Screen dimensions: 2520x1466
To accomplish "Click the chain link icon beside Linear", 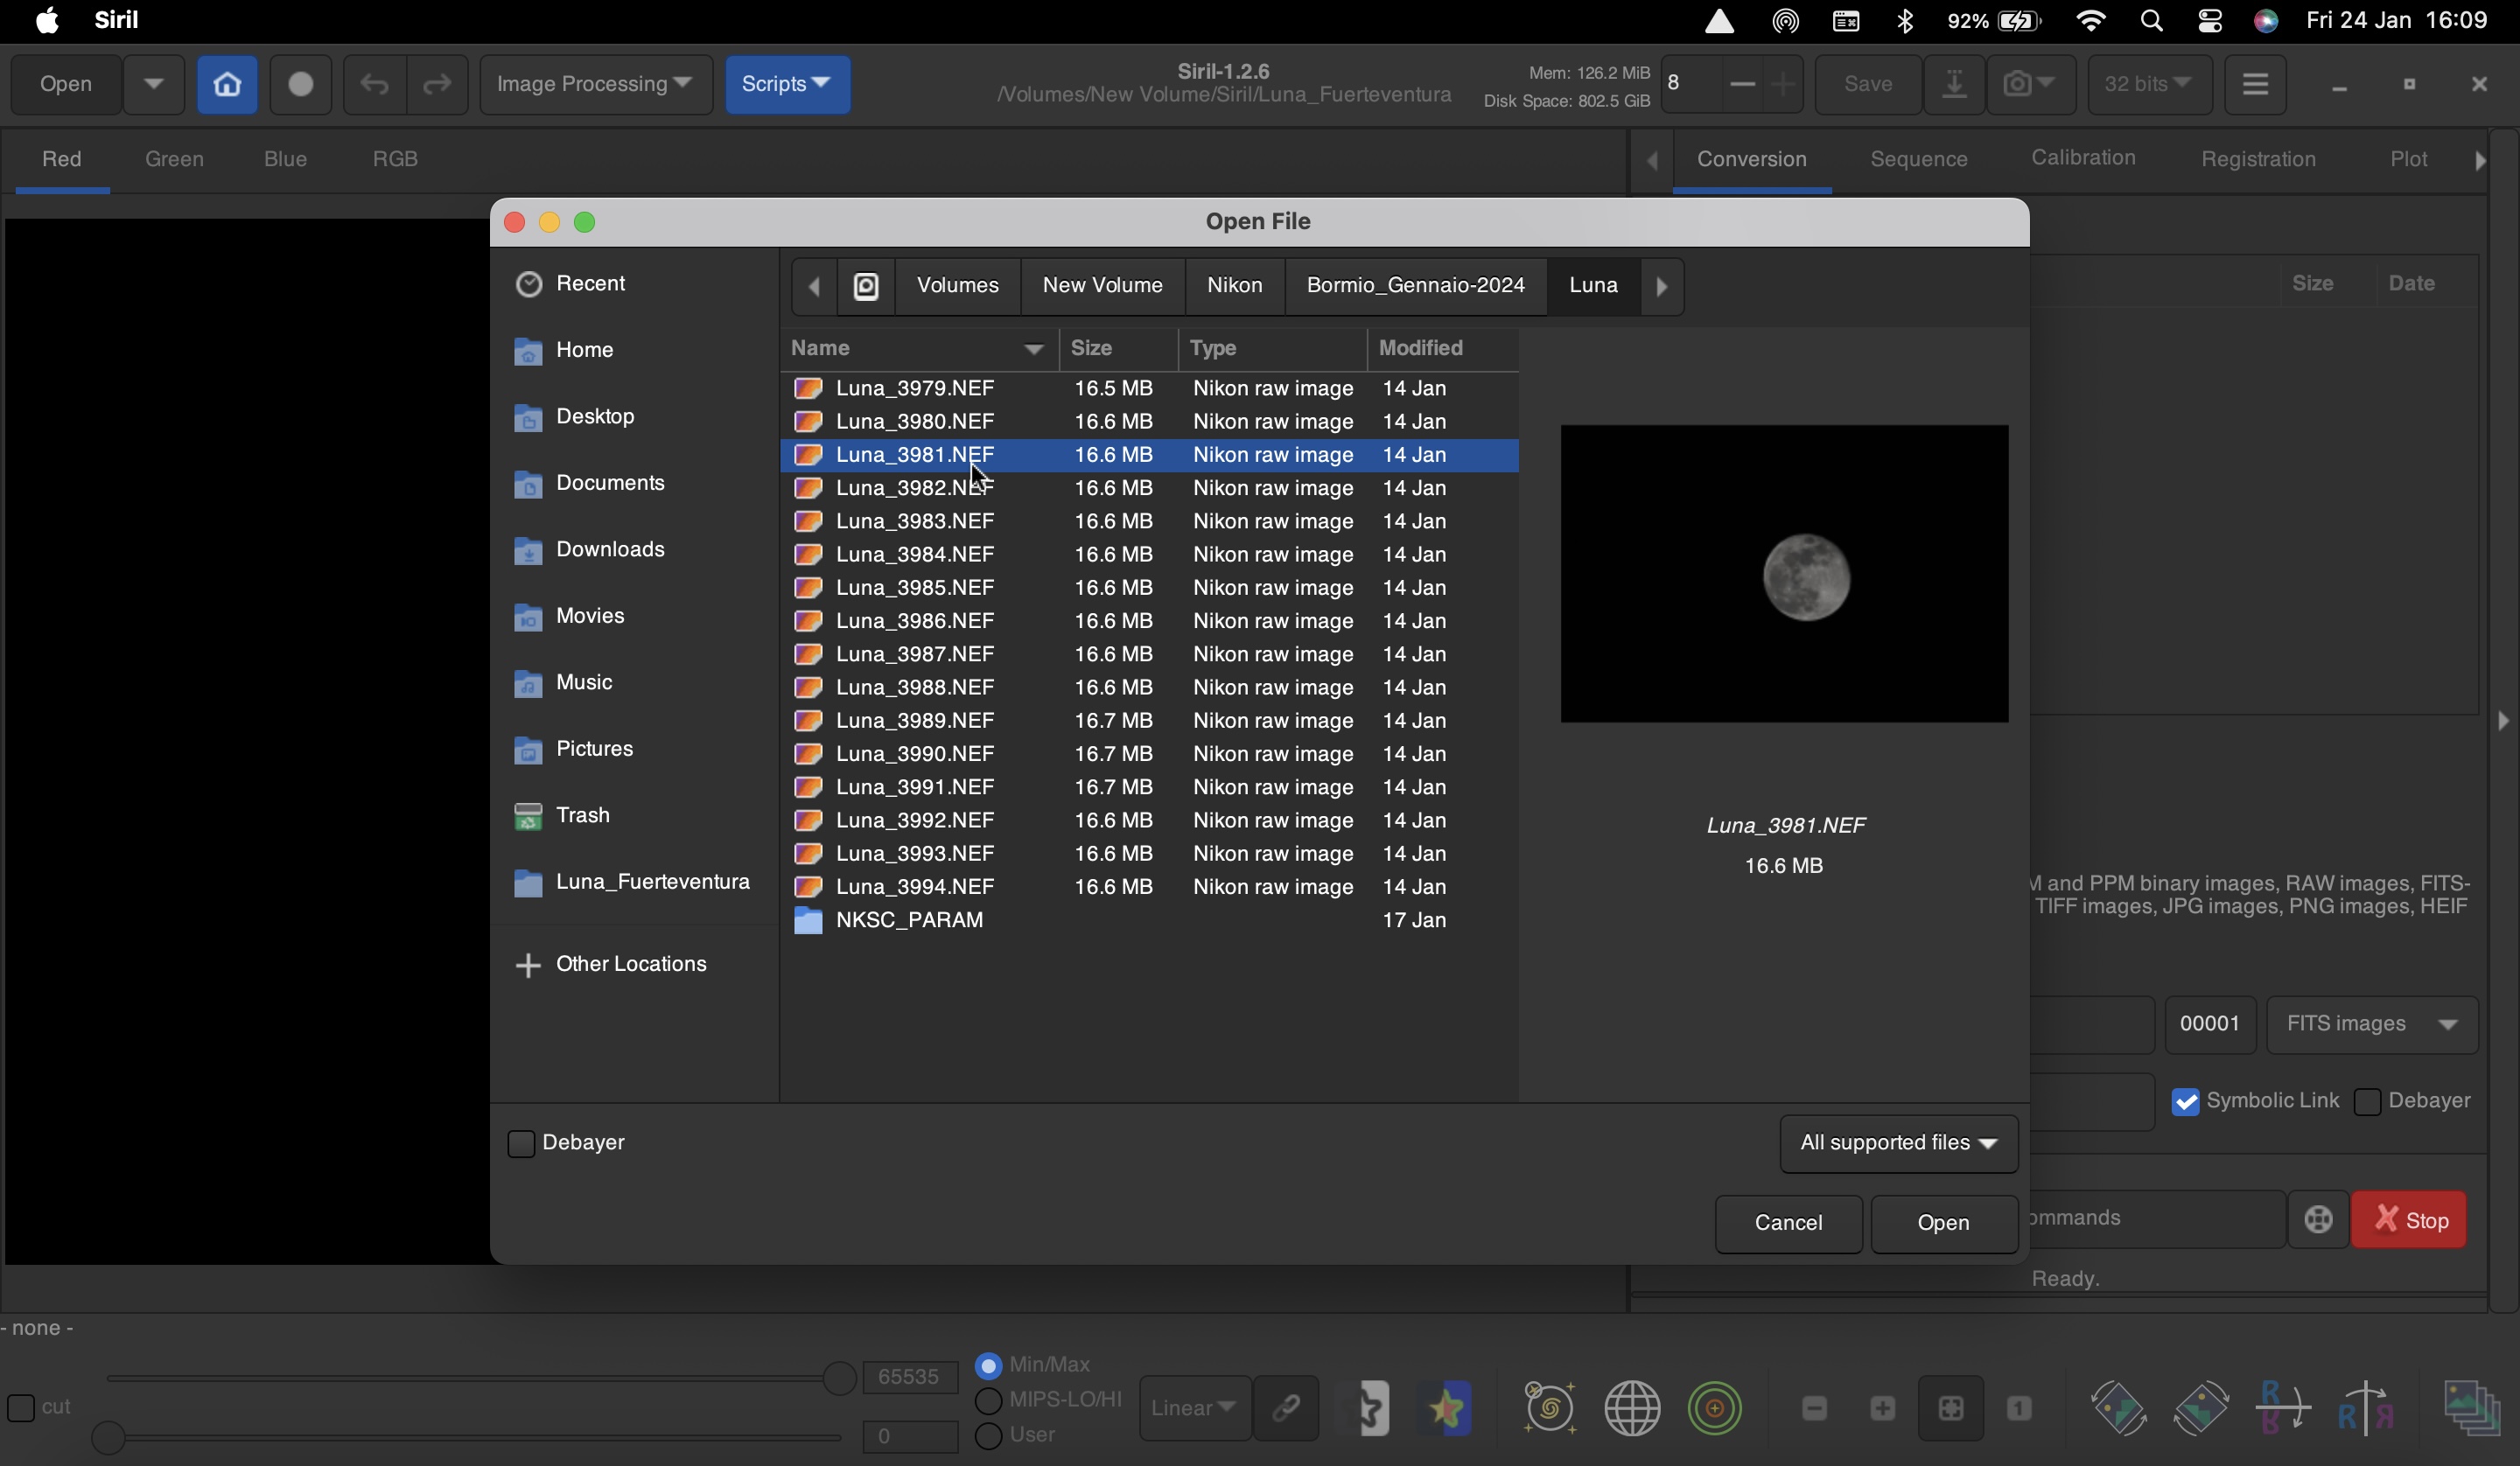I will click(1286, 1408).
